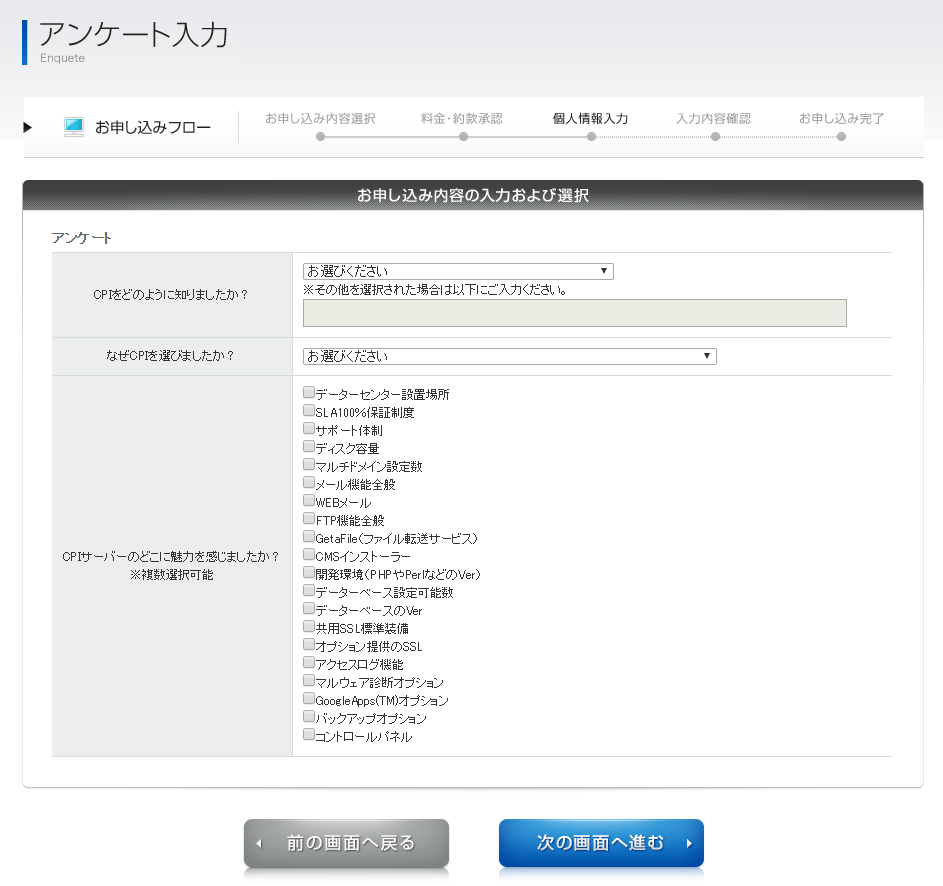Viewport: 943px width, 886px height.
Task: Select the 料金・約款承認 step
Action: pos(462,119)
